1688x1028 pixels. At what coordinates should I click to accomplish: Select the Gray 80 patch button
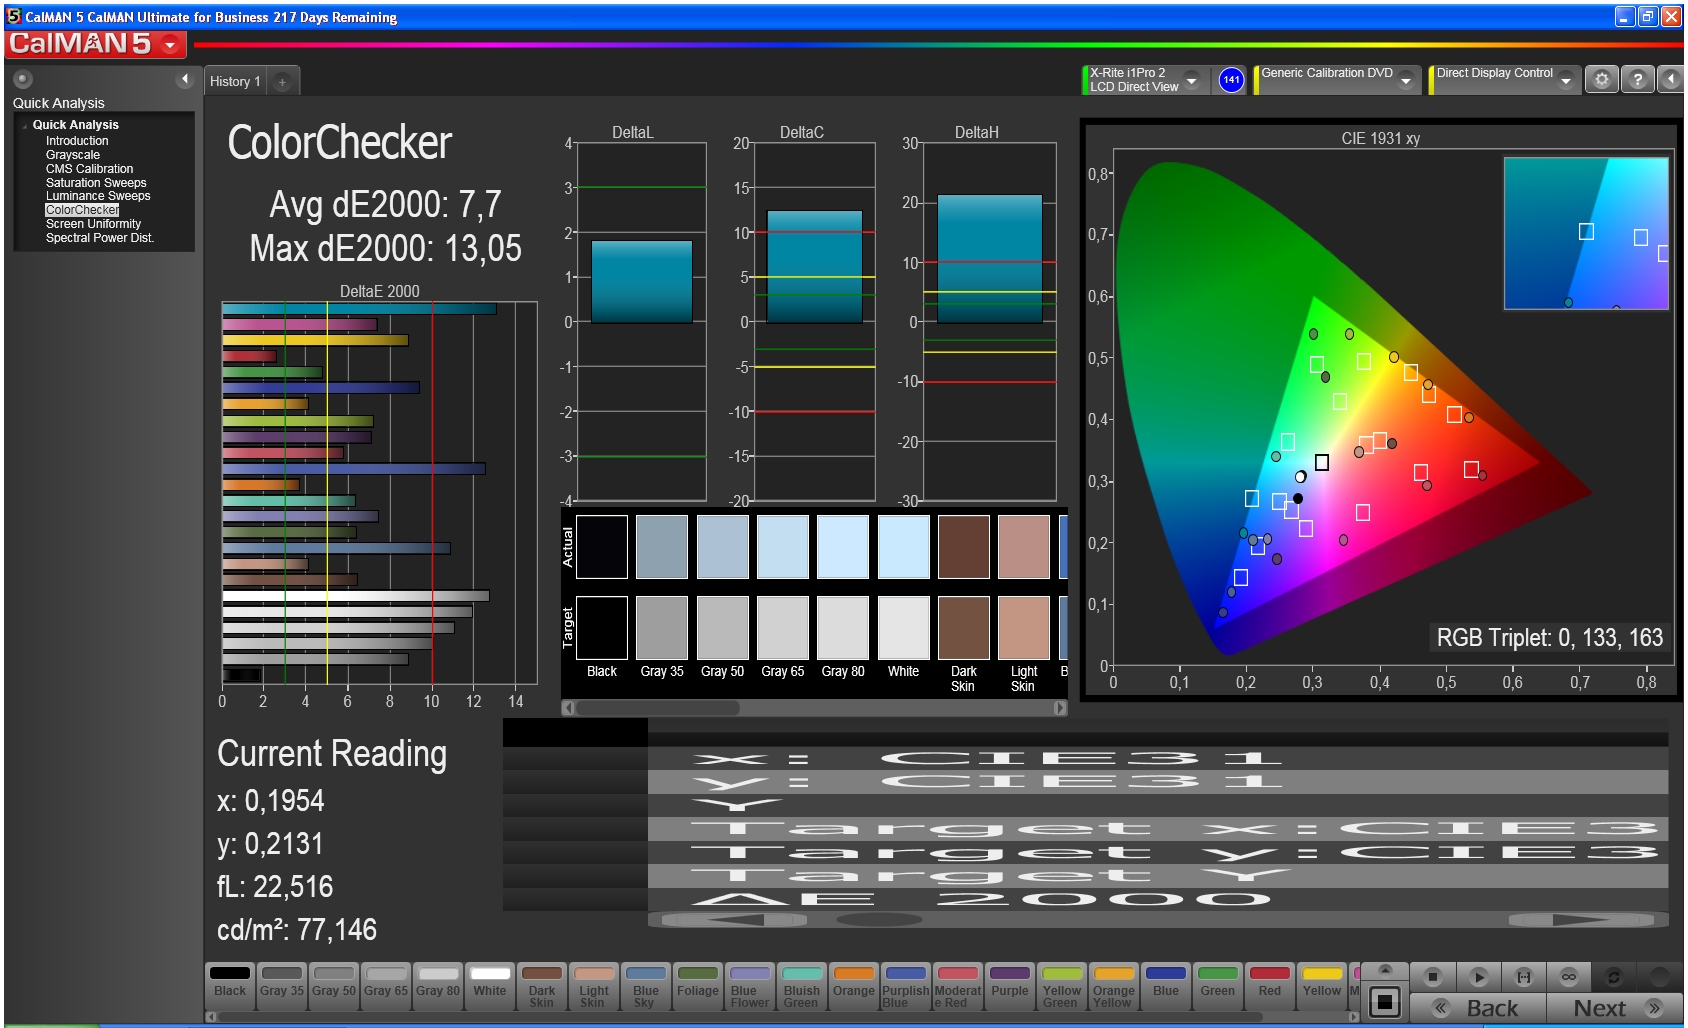(438, 986)
